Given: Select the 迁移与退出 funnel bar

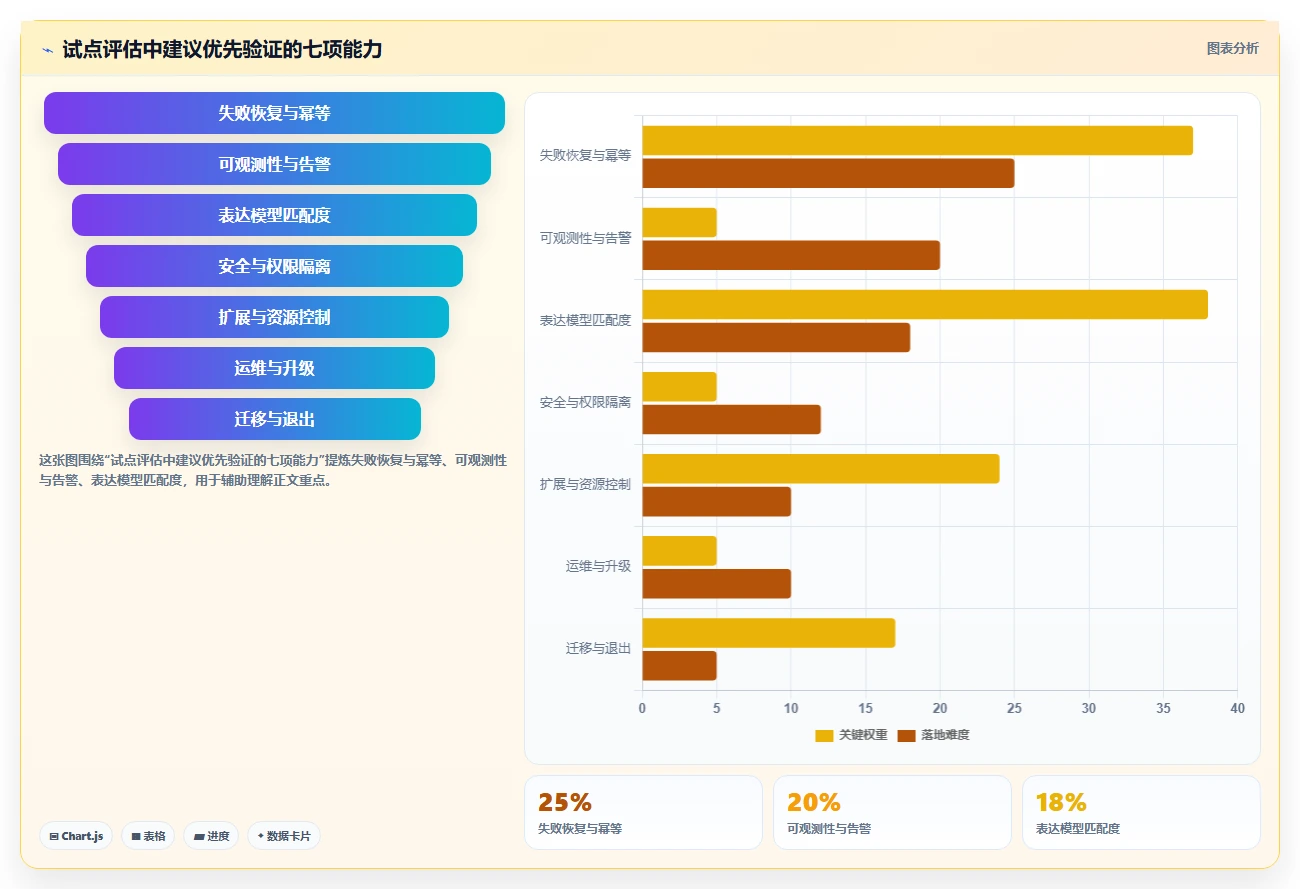Looking at the screenshot, I should 274,419.
